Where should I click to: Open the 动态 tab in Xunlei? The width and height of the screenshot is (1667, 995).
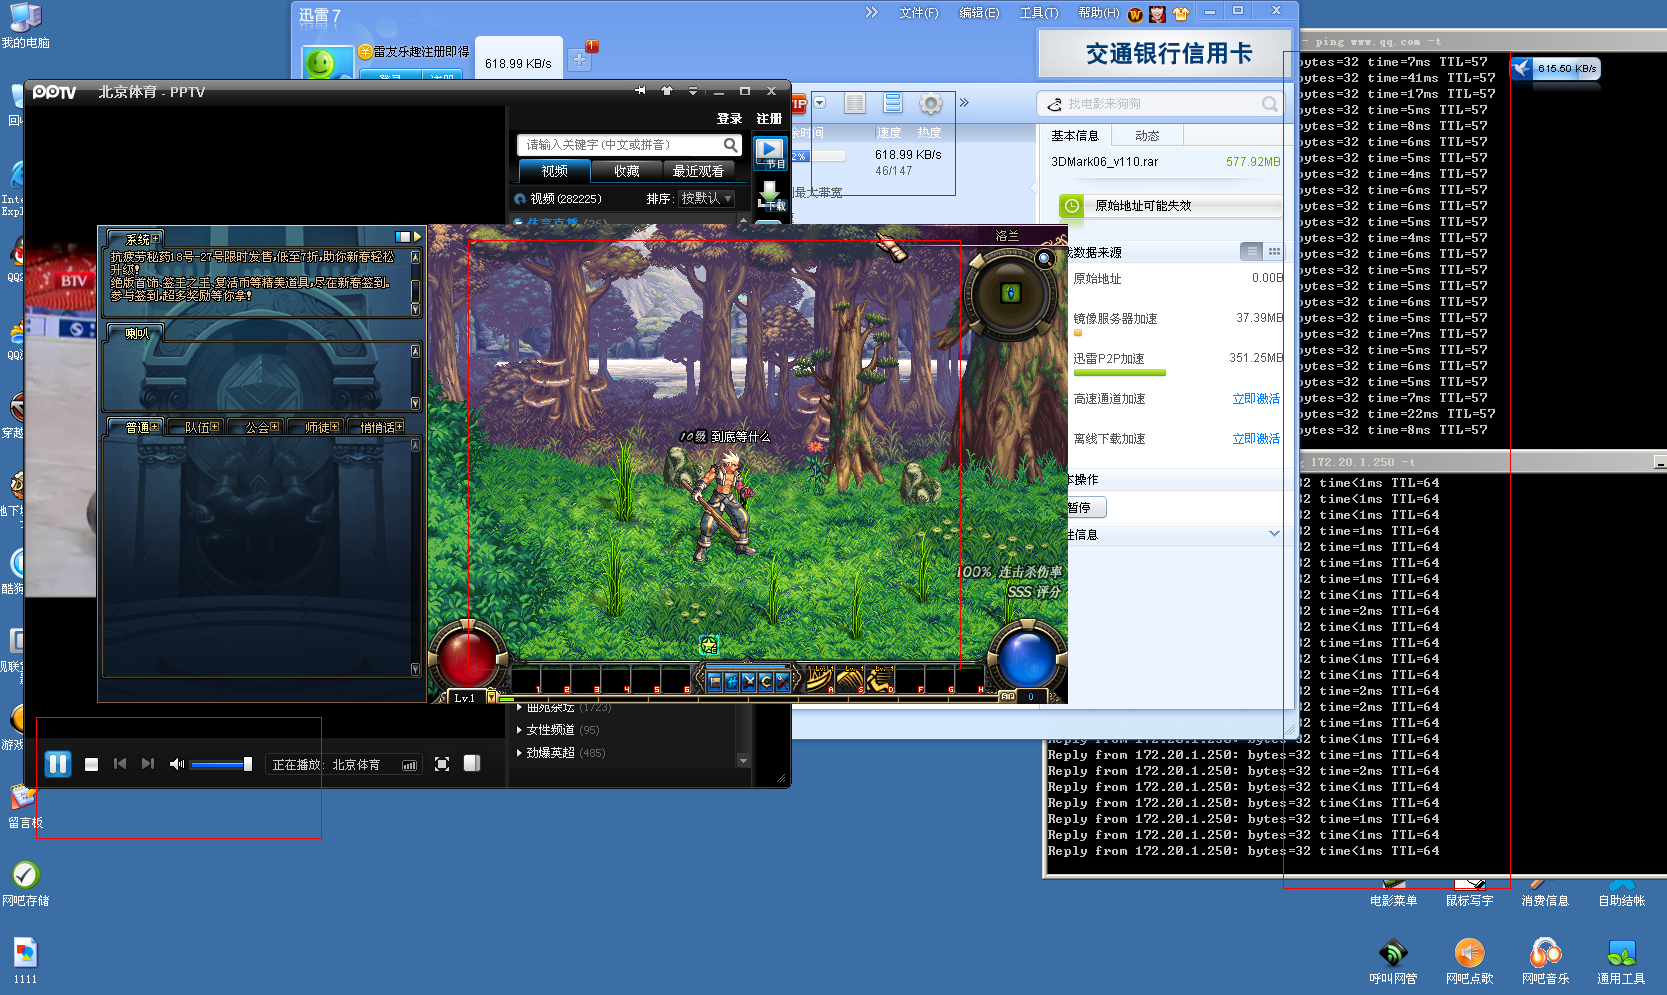coord(1147,136)
